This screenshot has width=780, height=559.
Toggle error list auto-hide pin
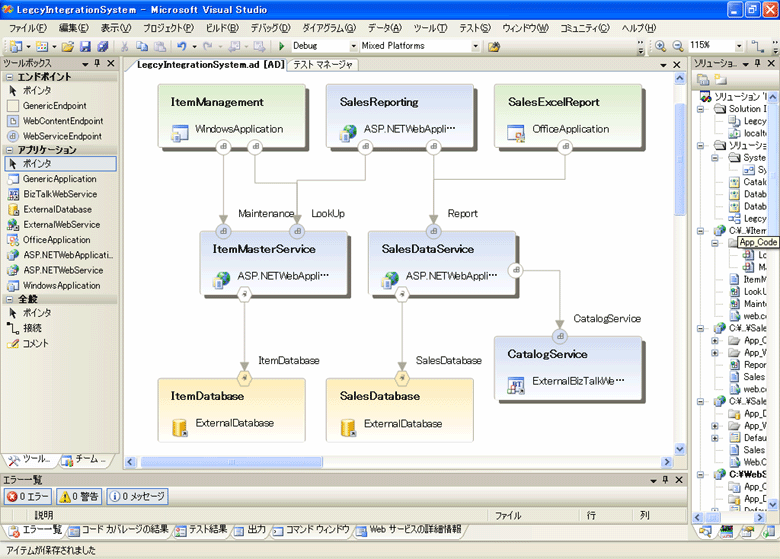[x=666, y=480]
